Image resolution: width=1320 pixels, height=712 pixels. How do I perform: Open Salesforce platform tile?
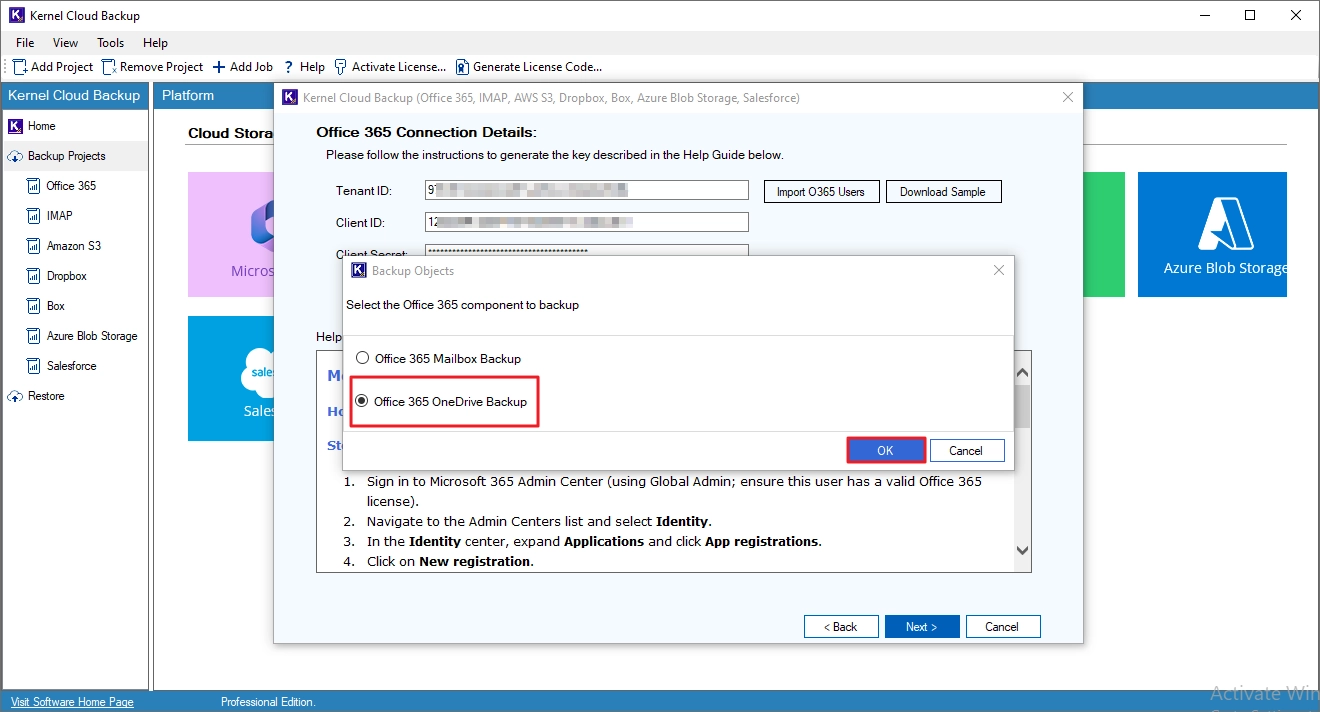[231, 378]
